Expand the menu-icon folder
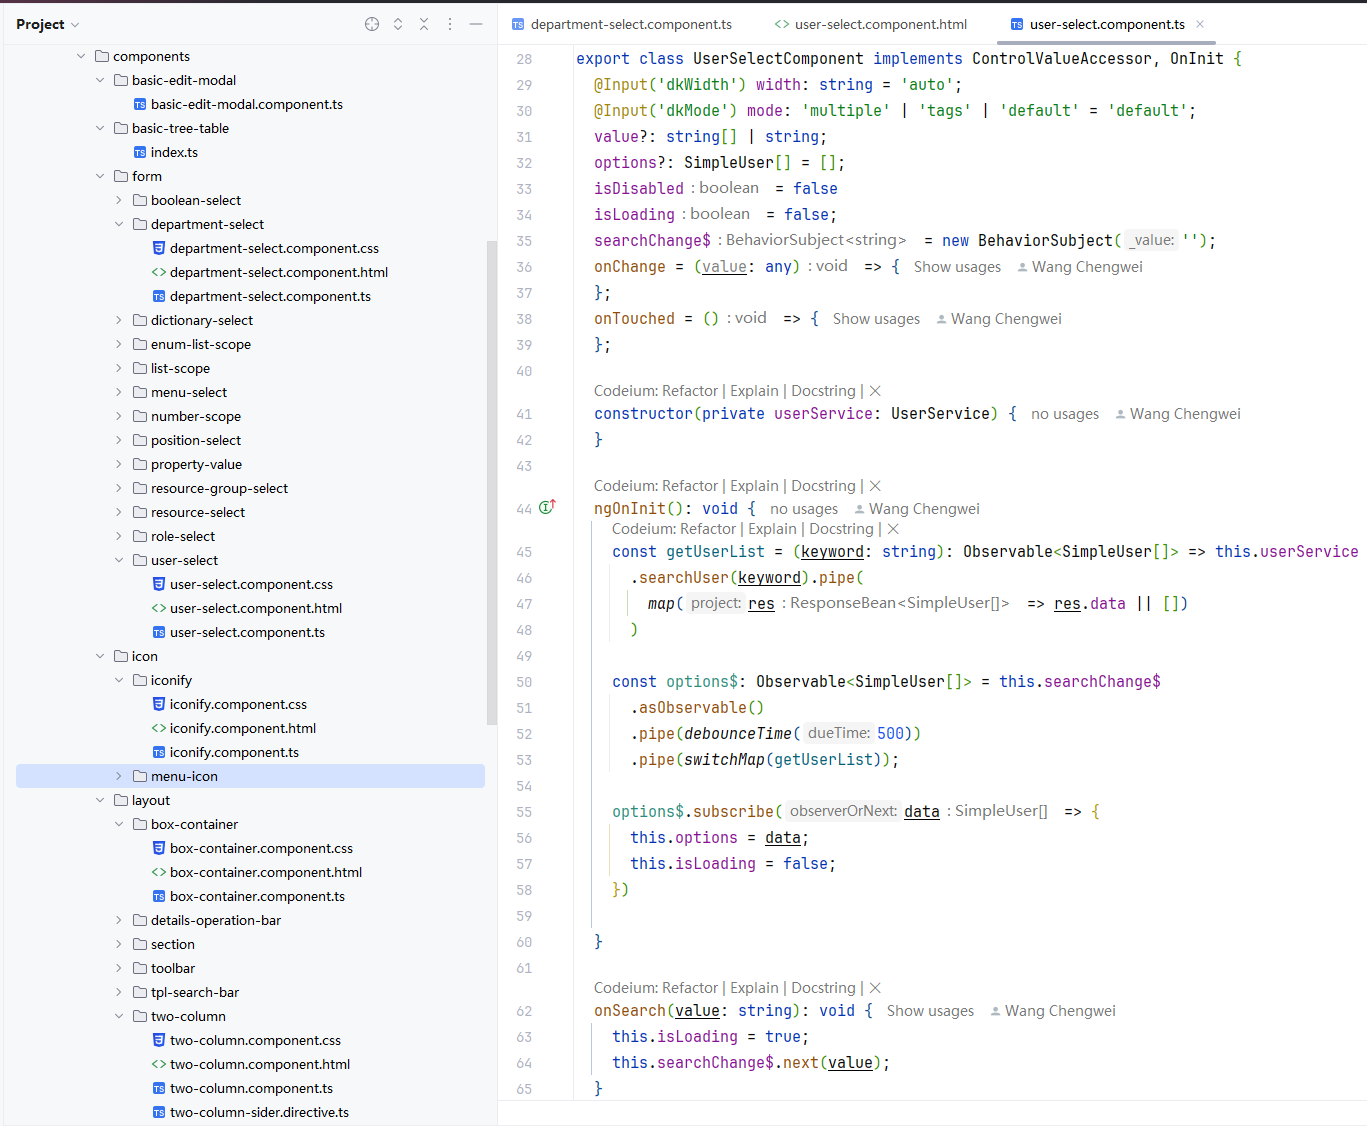The width and height of the screenshot is (1367, 1126). pyautogui.click(x=119, y=776)
